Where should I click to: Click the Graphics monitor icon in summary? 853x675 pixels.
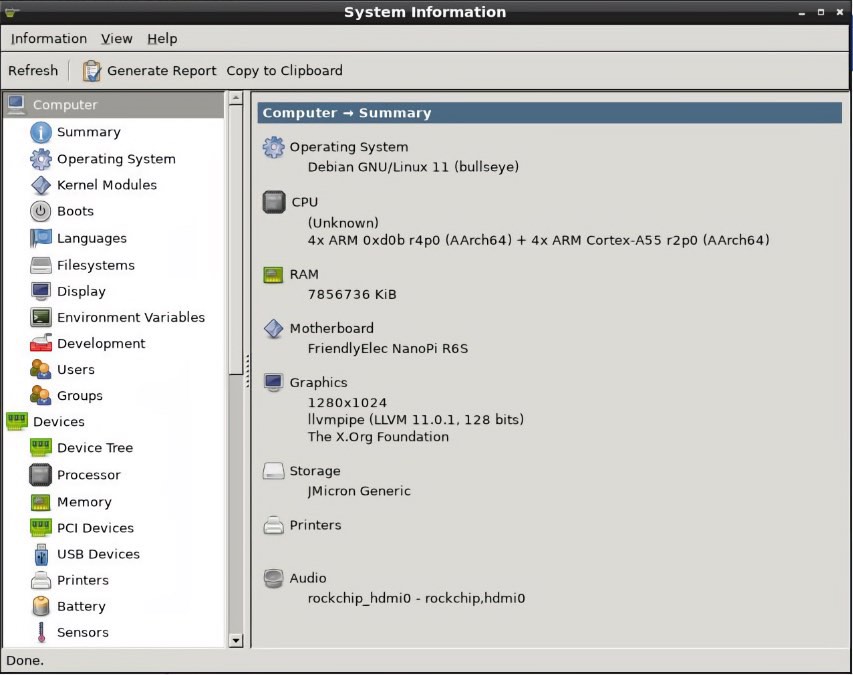[273, 382]
